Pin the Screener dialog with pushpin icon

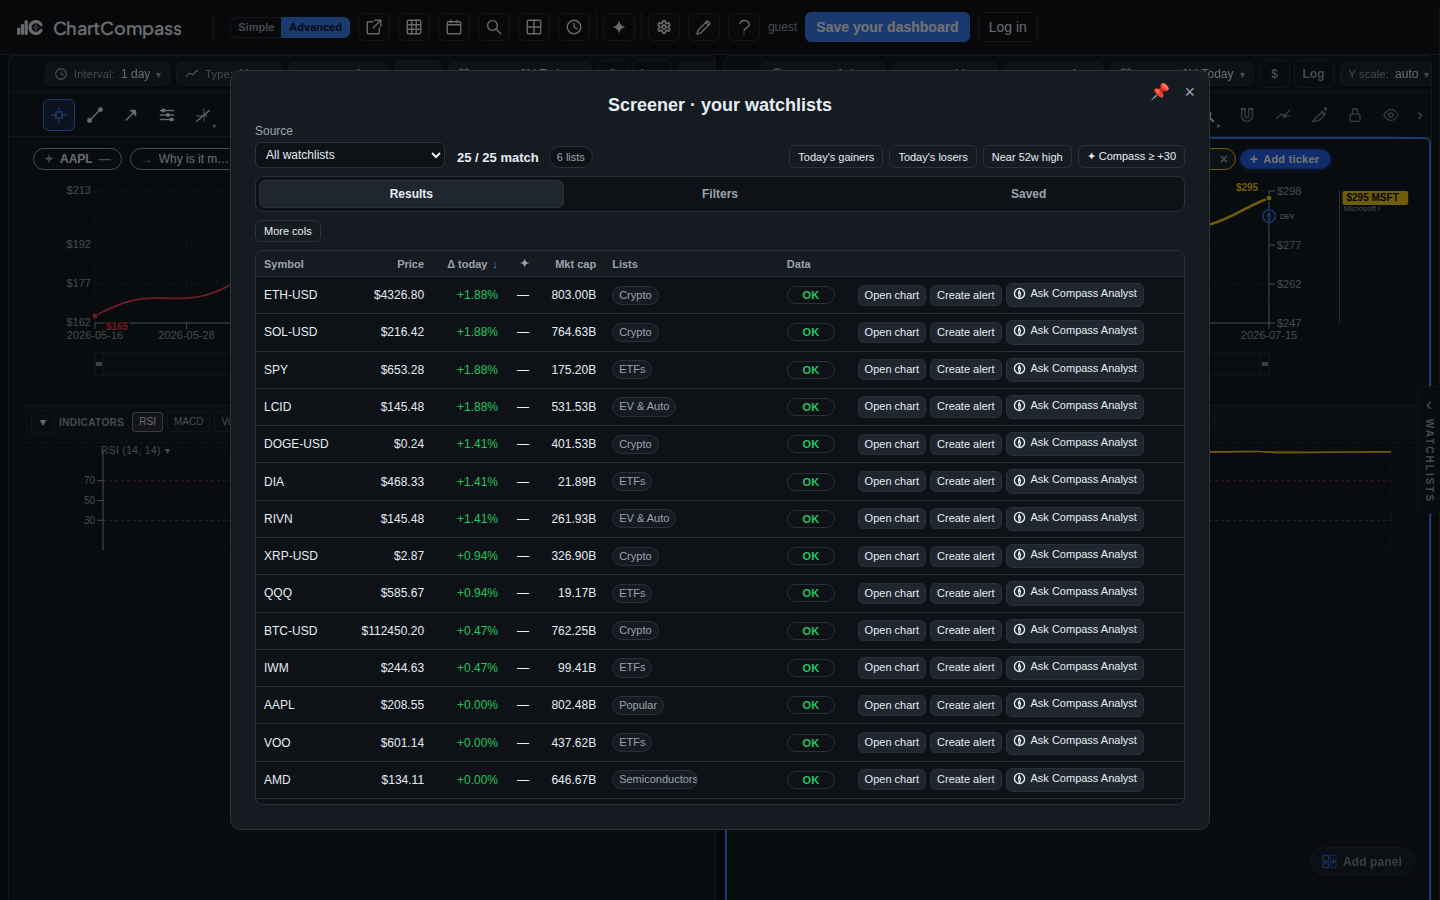1160,92
